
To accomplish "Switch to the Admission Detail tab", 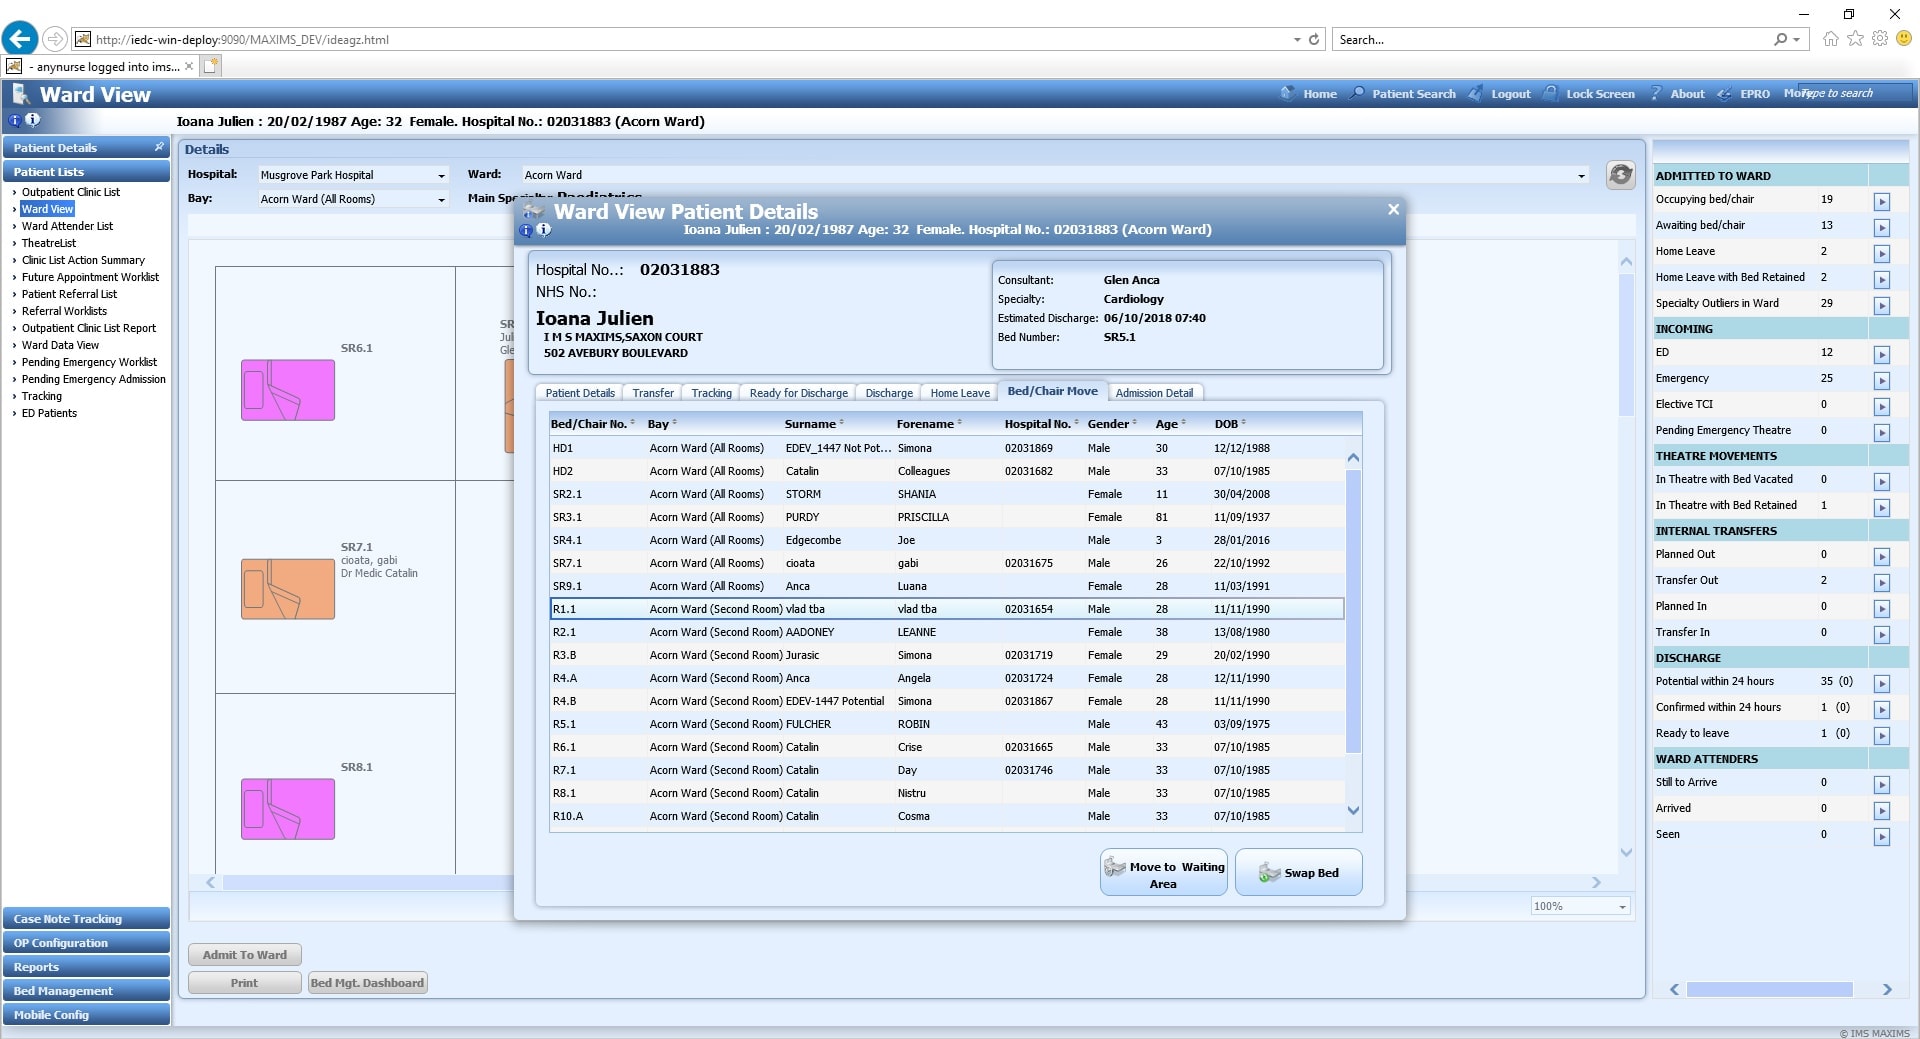I will click(1154, 393).
